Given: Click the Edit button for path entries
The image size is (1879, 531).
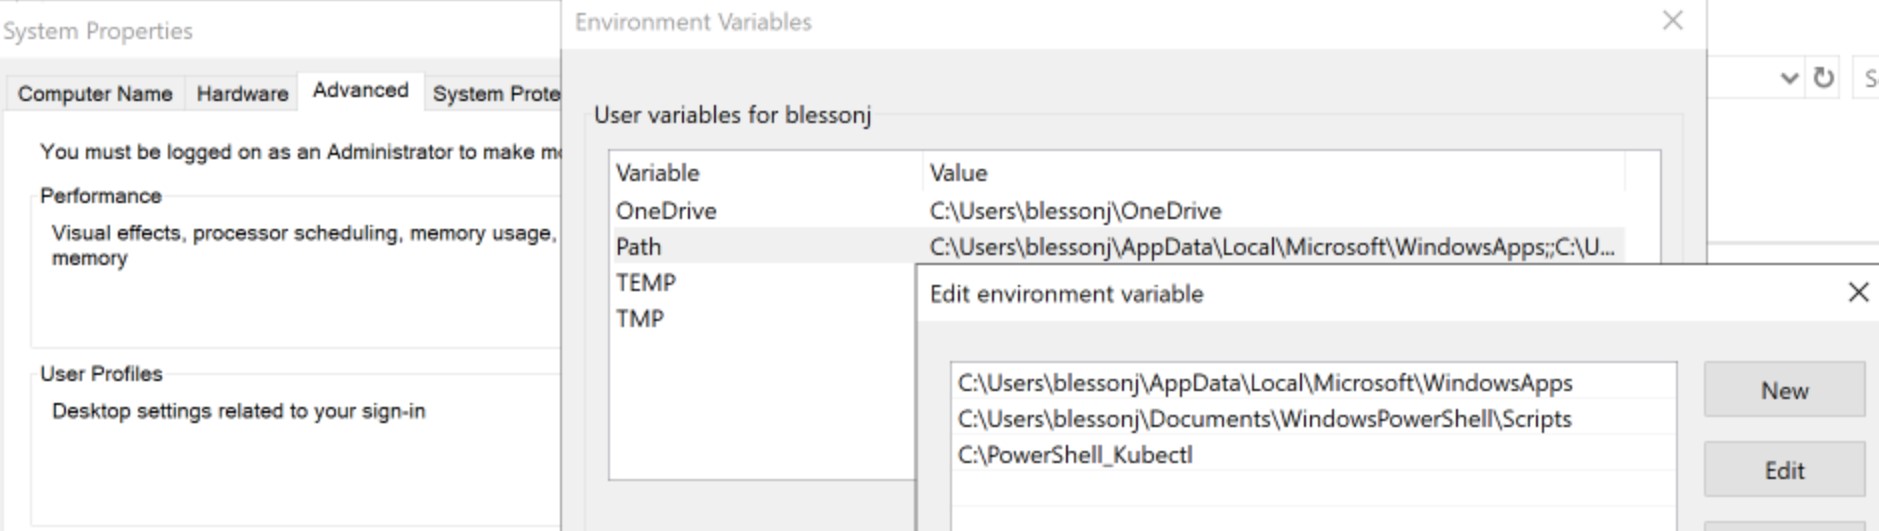Looking at the screenshot, I should click(x=1784, y=470).
